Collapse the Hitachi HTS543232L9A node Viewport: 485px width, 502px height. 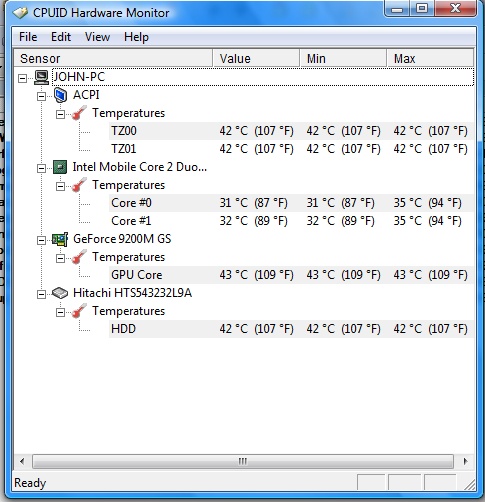point(41,295)
